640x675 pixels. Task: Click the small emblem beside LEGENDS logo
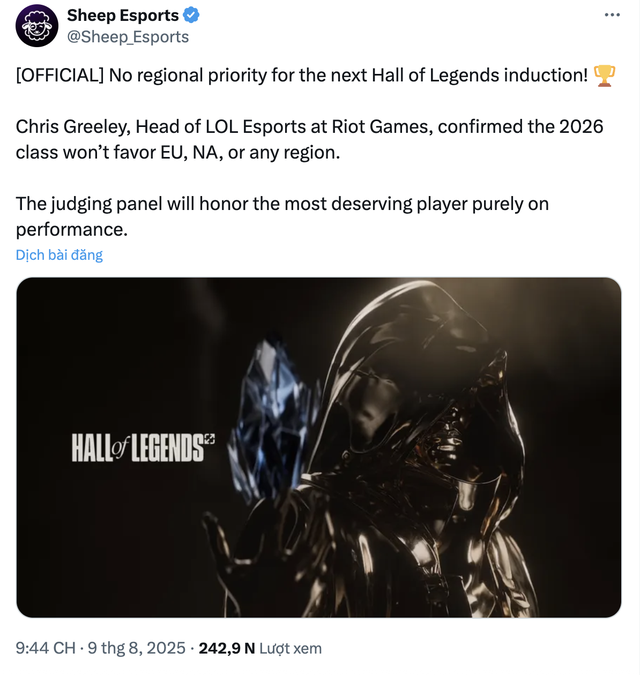[x=210, y=439]
